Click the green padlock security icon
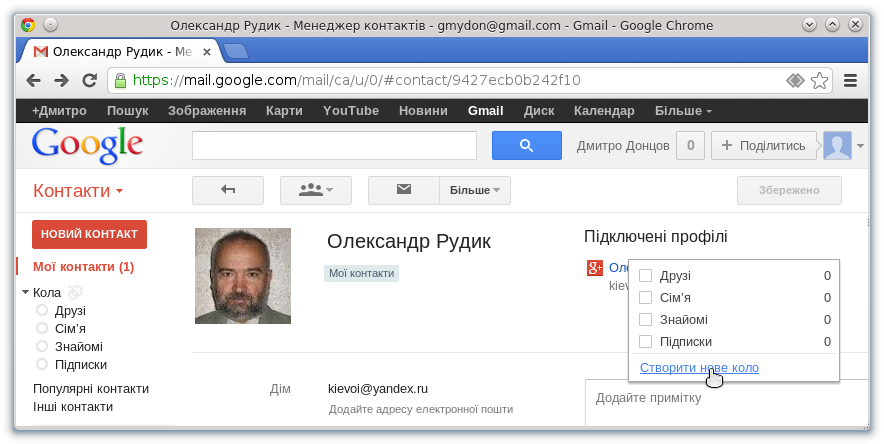The height and width of the screenshot is (444, 884). click(x=120, y=81)
